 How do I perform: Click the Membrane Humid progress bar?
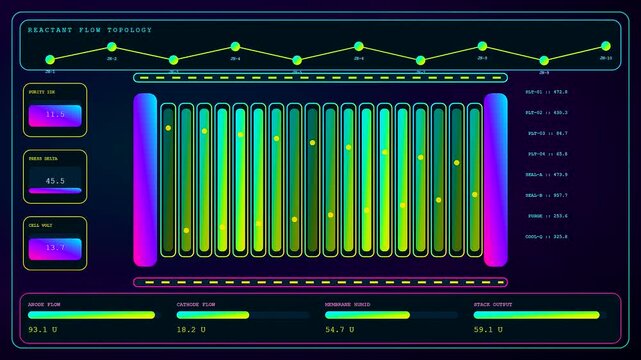(x=392, y=315)
